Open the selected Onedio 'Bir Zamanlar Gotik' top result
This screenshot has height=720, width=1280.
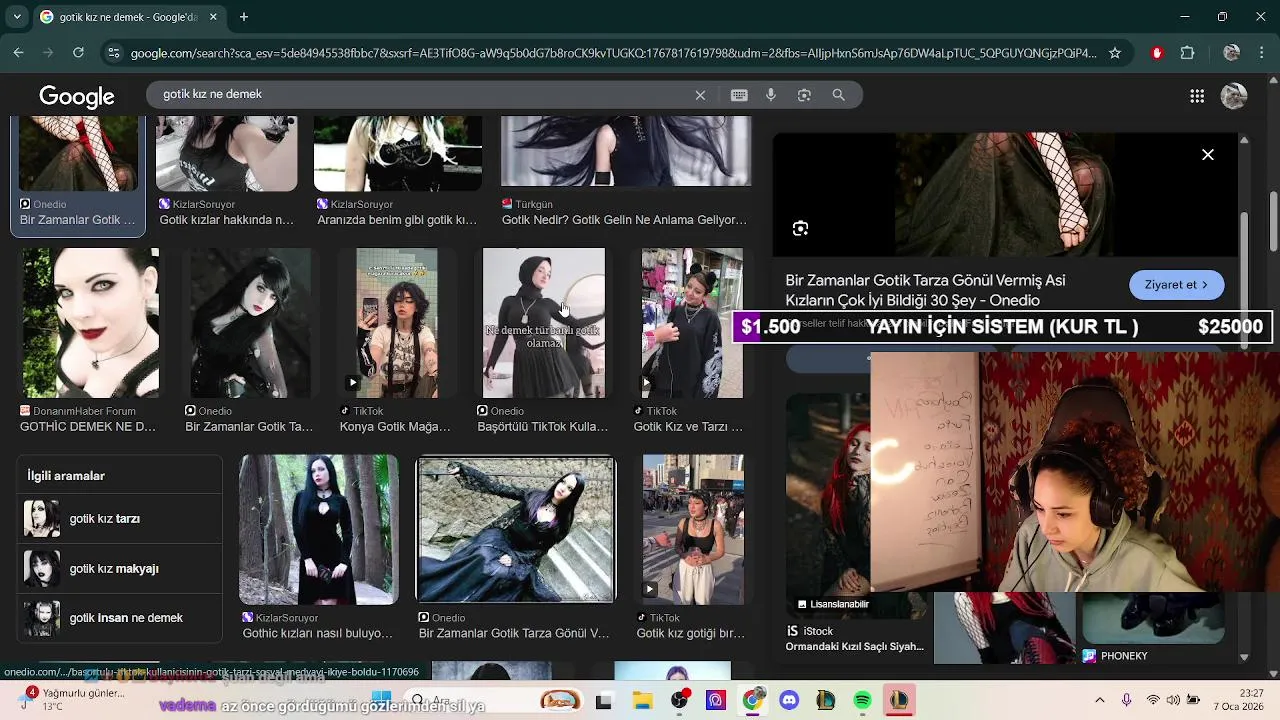[78, 175]
